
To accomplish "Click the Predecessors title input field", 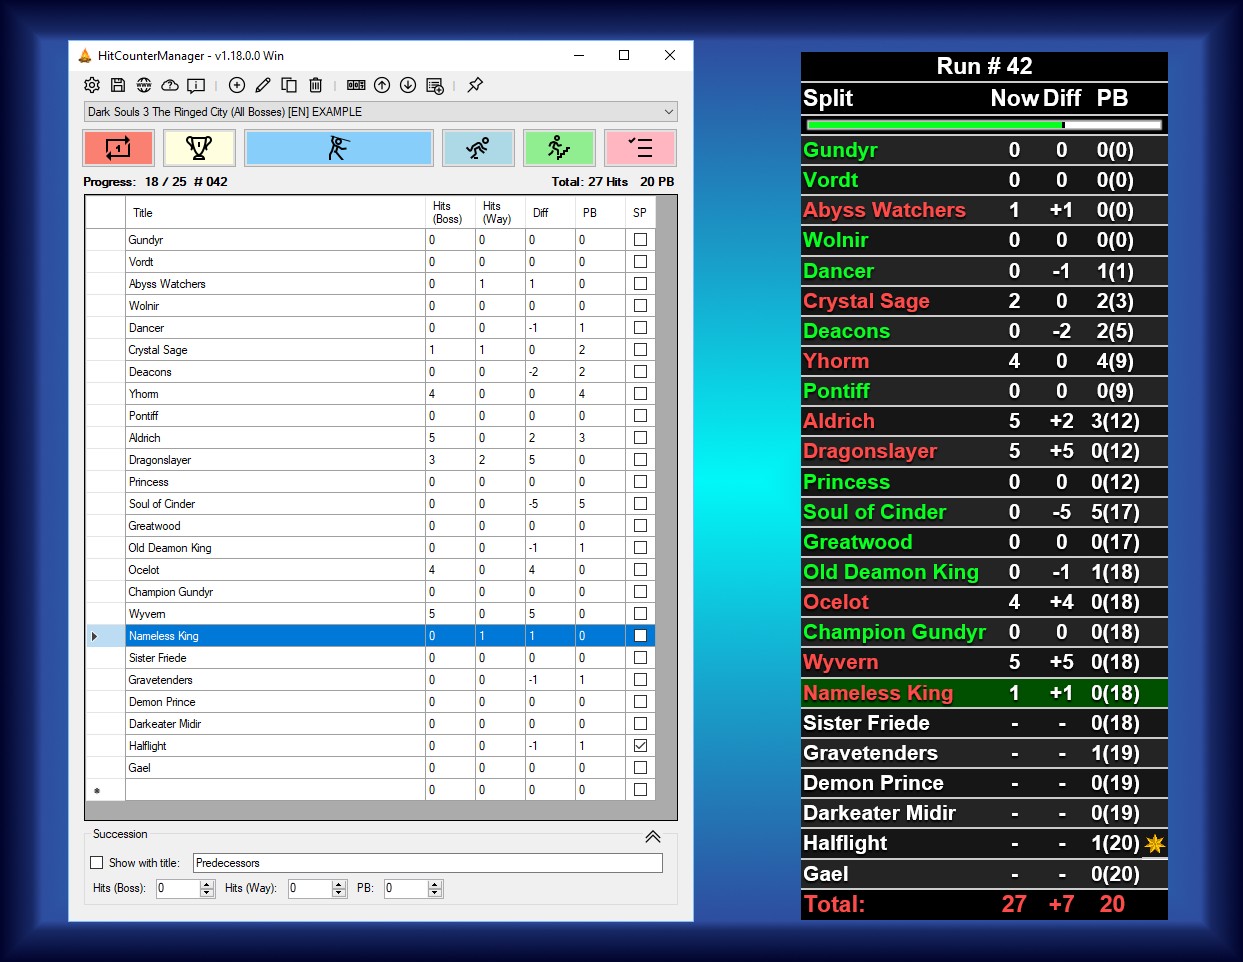I will pos(428,863).
